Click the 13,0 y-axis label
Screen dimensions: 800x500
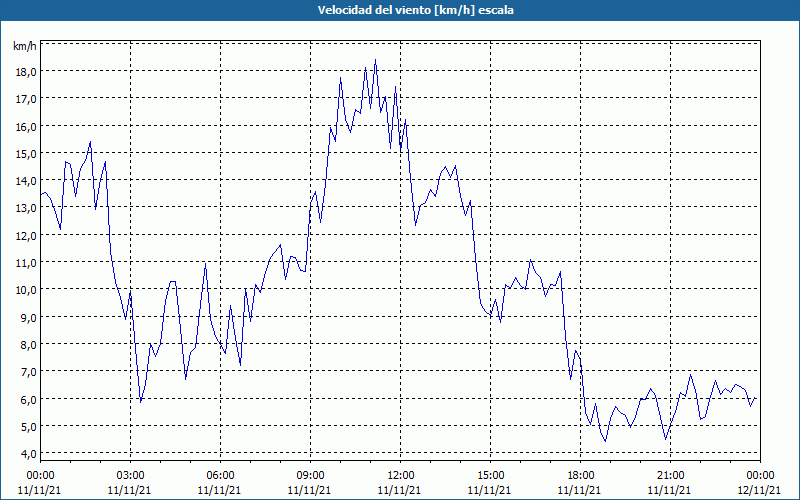27,208
